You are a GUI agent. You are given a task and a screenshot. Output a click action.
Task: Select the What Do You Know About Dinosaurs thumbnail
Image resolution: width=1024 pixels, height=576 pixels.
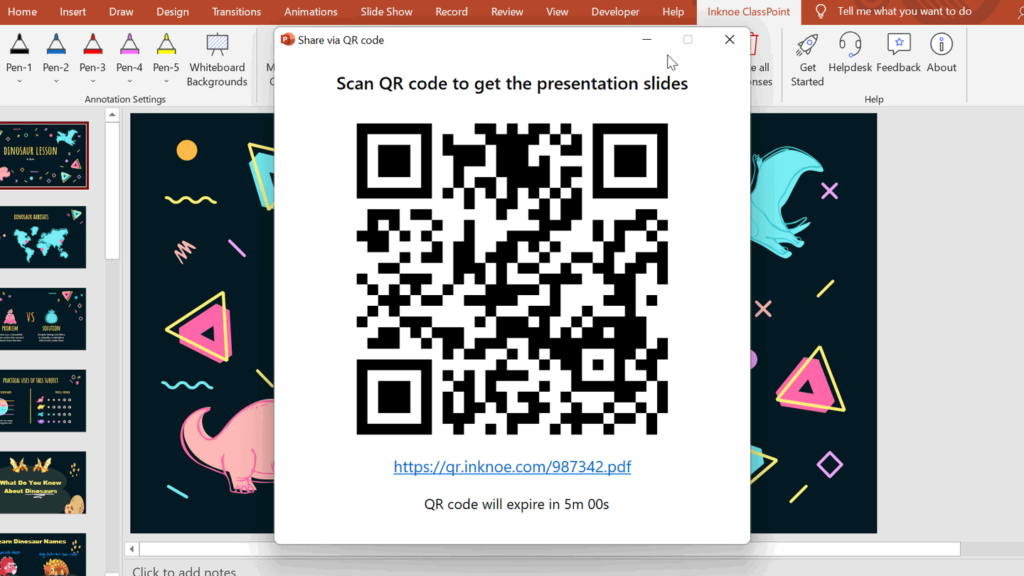(x=43, y=482)
